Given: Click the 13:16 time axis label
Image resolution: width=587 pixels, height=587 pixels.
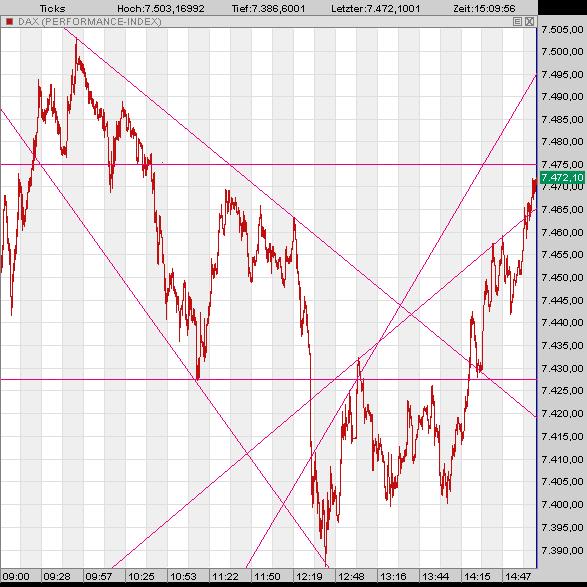Looking at the screenshot, I should [x=393, y=577].
